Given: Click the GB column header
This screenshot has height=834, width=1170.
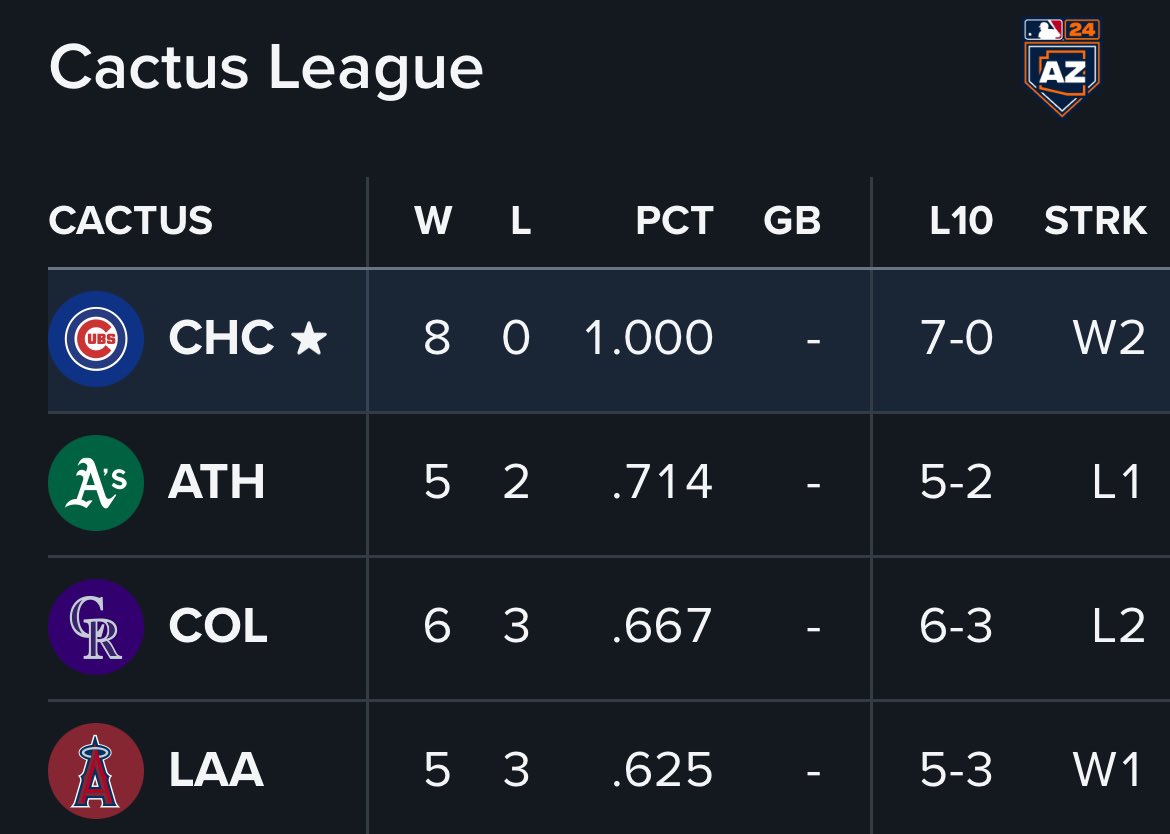Looking at the screenshot, I should [792, 221].
